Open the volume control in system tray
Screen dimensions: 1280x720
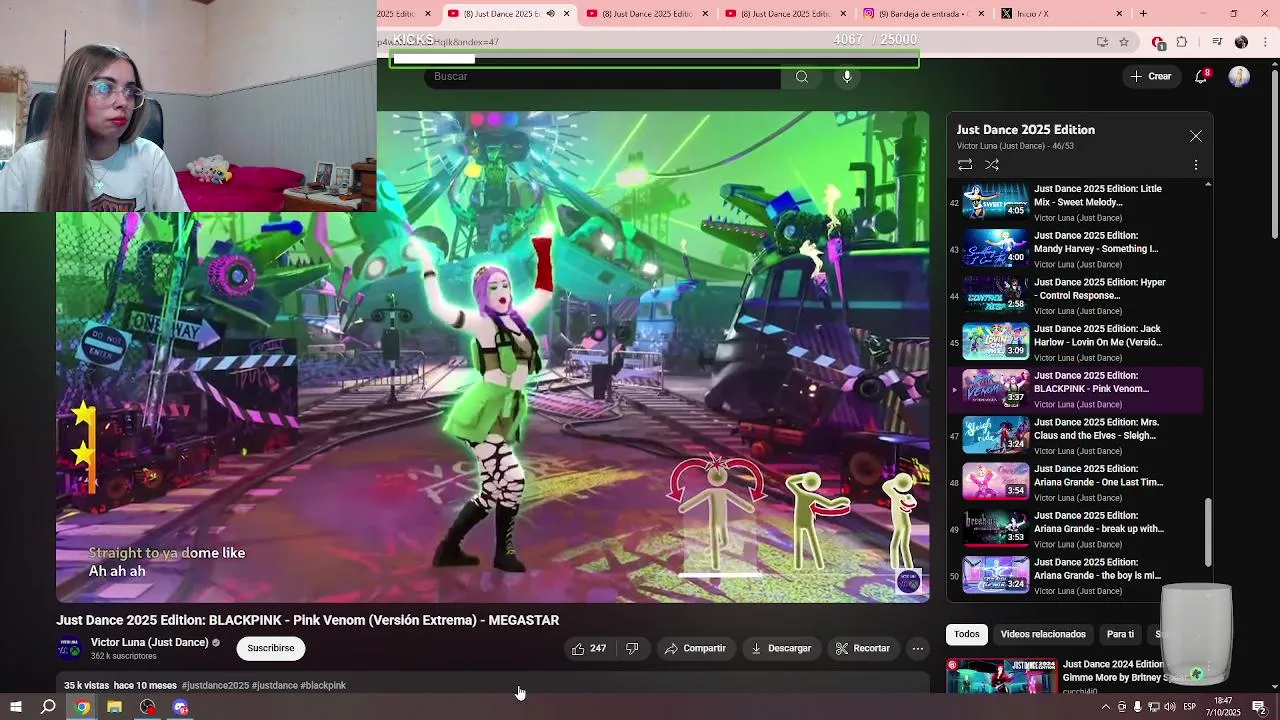pos(1169,707)
